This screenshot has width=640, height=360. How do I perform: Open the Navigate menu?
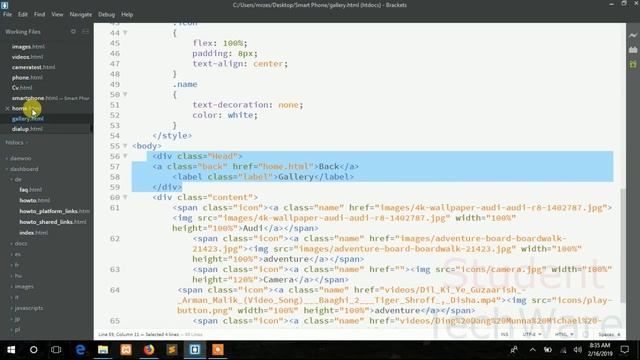(81, 14)
